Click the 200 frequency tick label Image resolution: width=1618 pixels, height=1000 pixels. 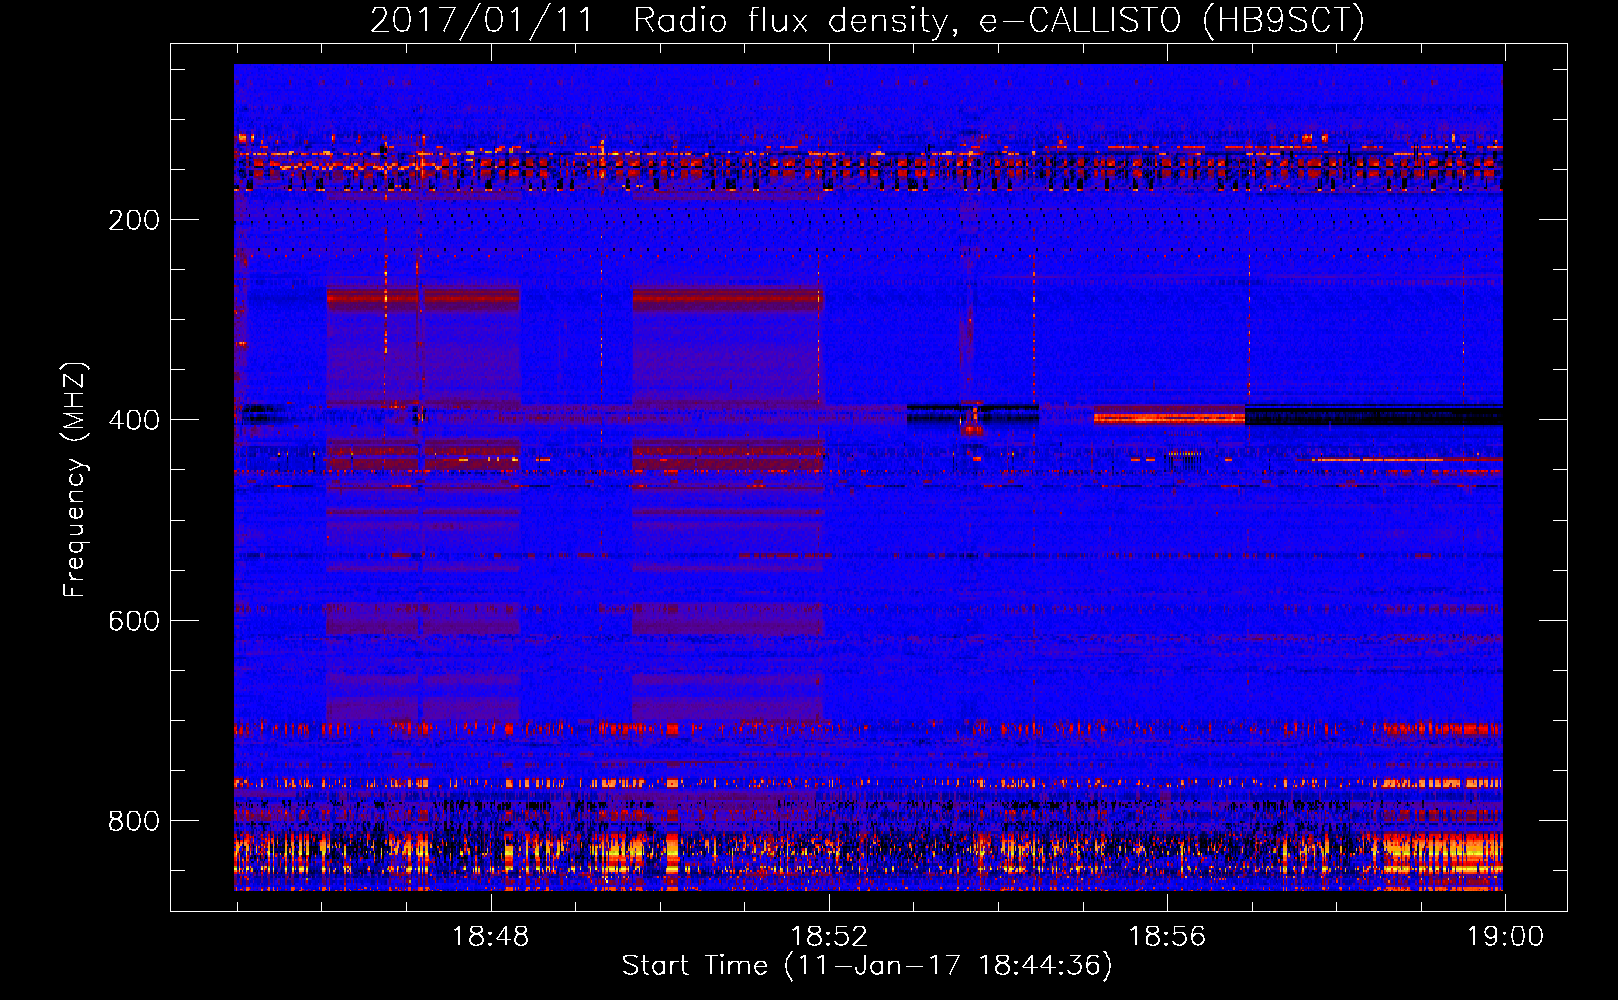(x=134, y=220)
